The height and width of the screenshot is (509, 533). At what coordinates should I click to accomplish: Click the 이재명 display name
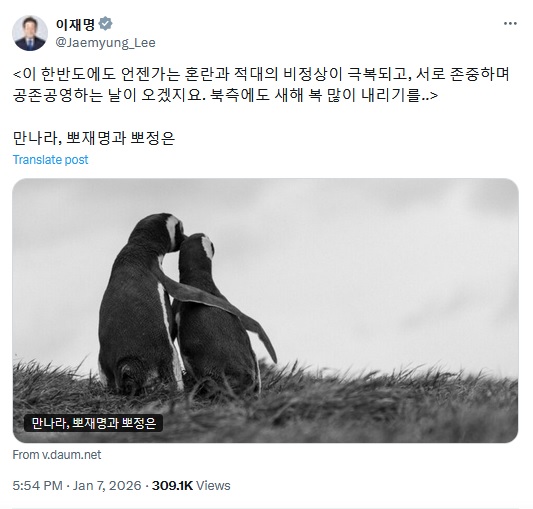pyautogui.click(x=75, y=23)
